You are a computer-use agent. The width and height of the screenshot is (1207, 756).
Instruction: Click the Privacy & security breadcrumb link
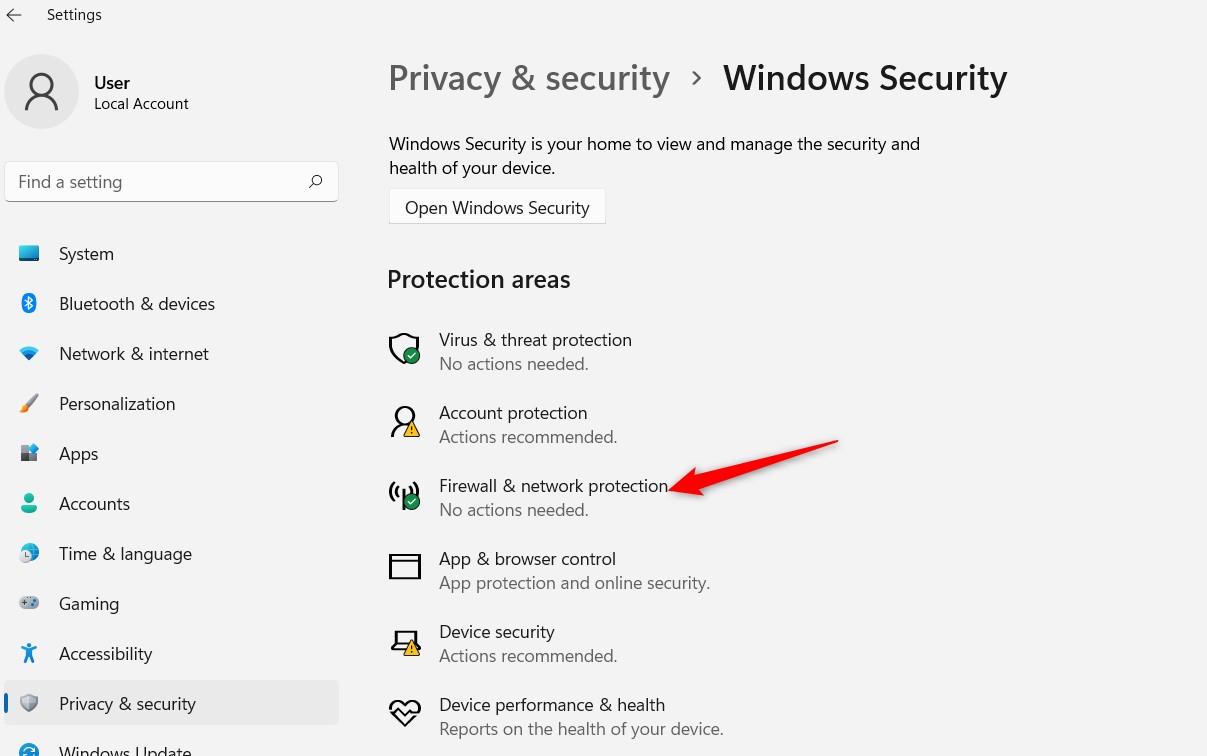[x=529, y=78]
